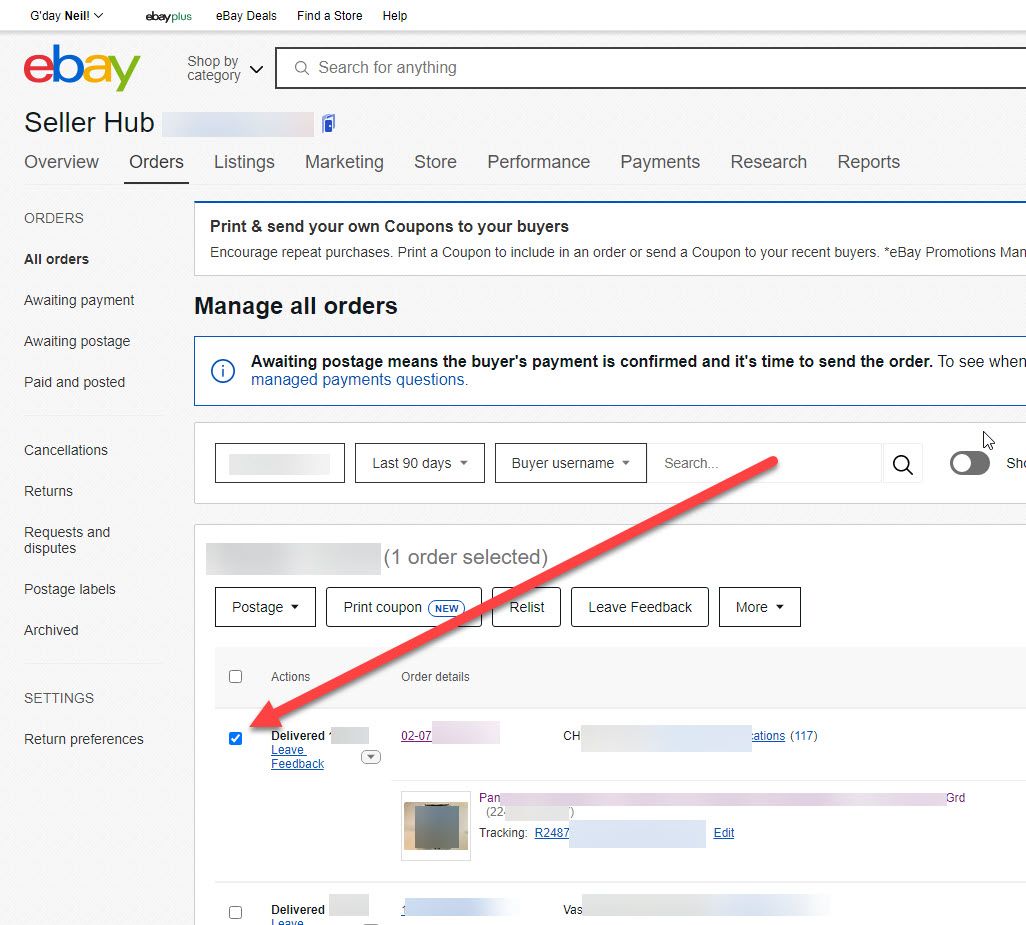The width and height of the screenshot is (1026, 925).
Task: Open the blurred status filter dropdown
Action: [x=279, y=463]
